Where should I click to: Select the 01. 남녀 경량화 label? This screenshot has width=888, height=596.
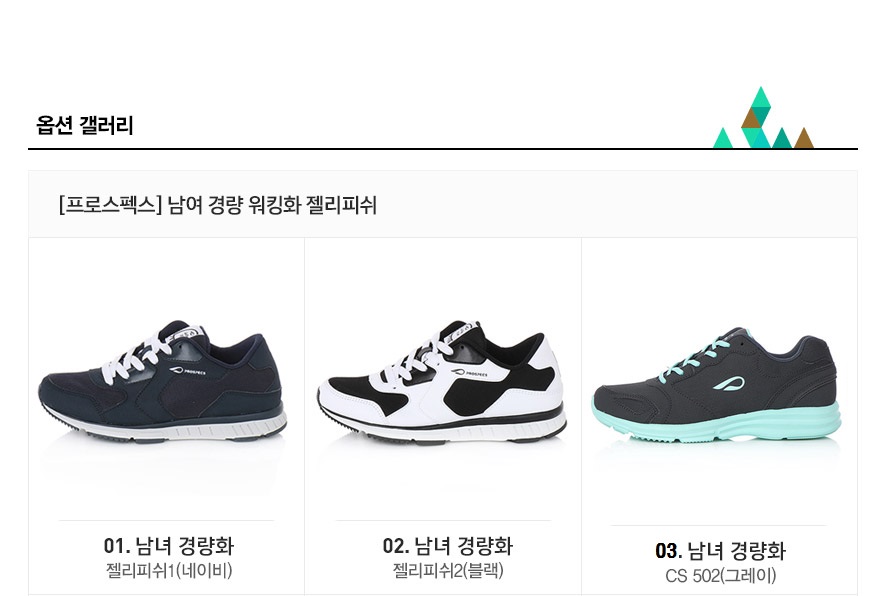click(169, 546)
